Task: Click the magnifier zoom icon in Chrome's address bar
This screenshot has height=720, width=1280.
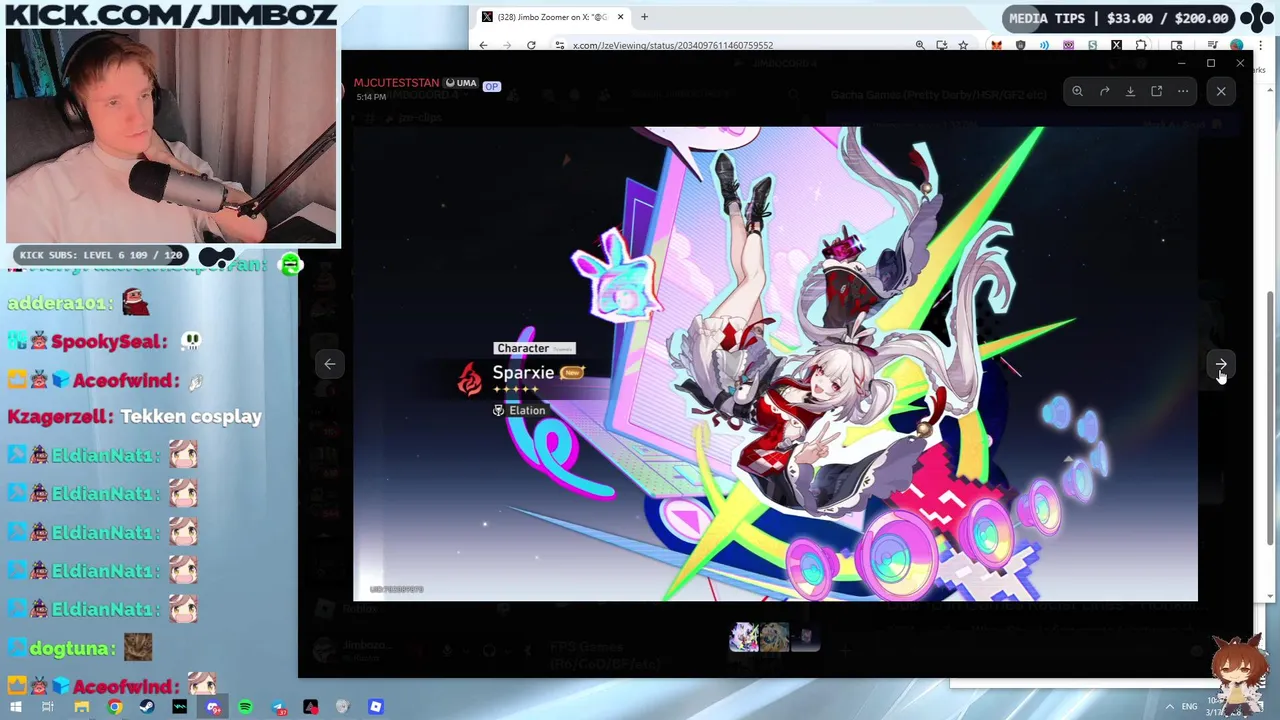Action: click(920, 45)
